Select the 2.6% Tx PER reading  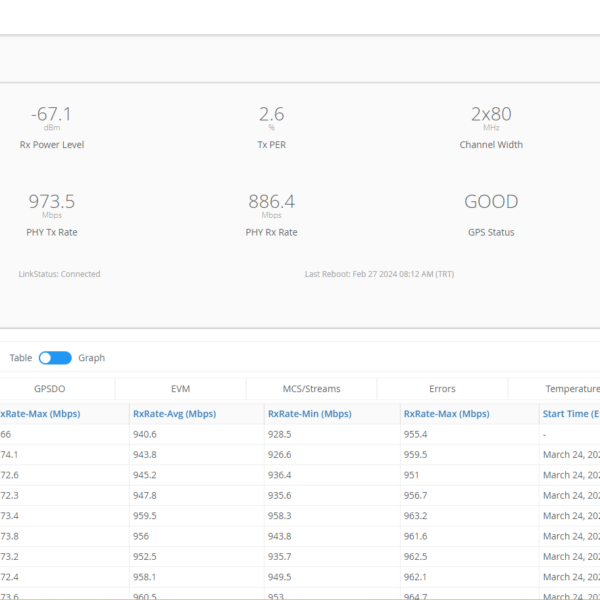click(271, 114)
